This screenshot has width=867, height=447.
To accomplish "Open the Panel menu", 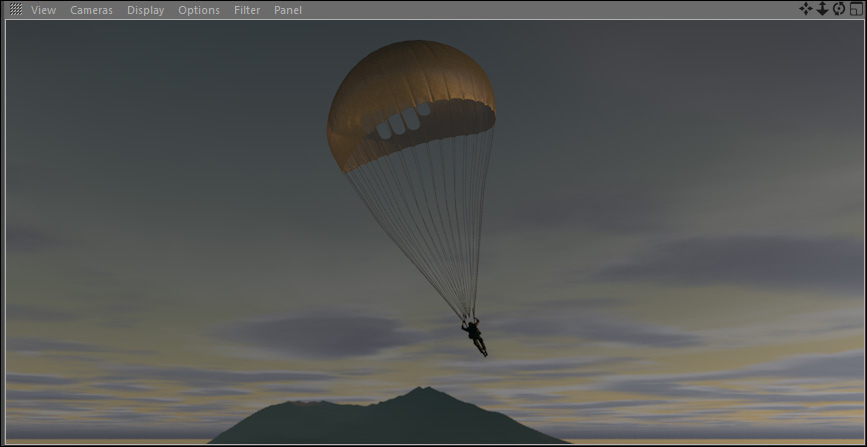I will [x=288, y=10].
